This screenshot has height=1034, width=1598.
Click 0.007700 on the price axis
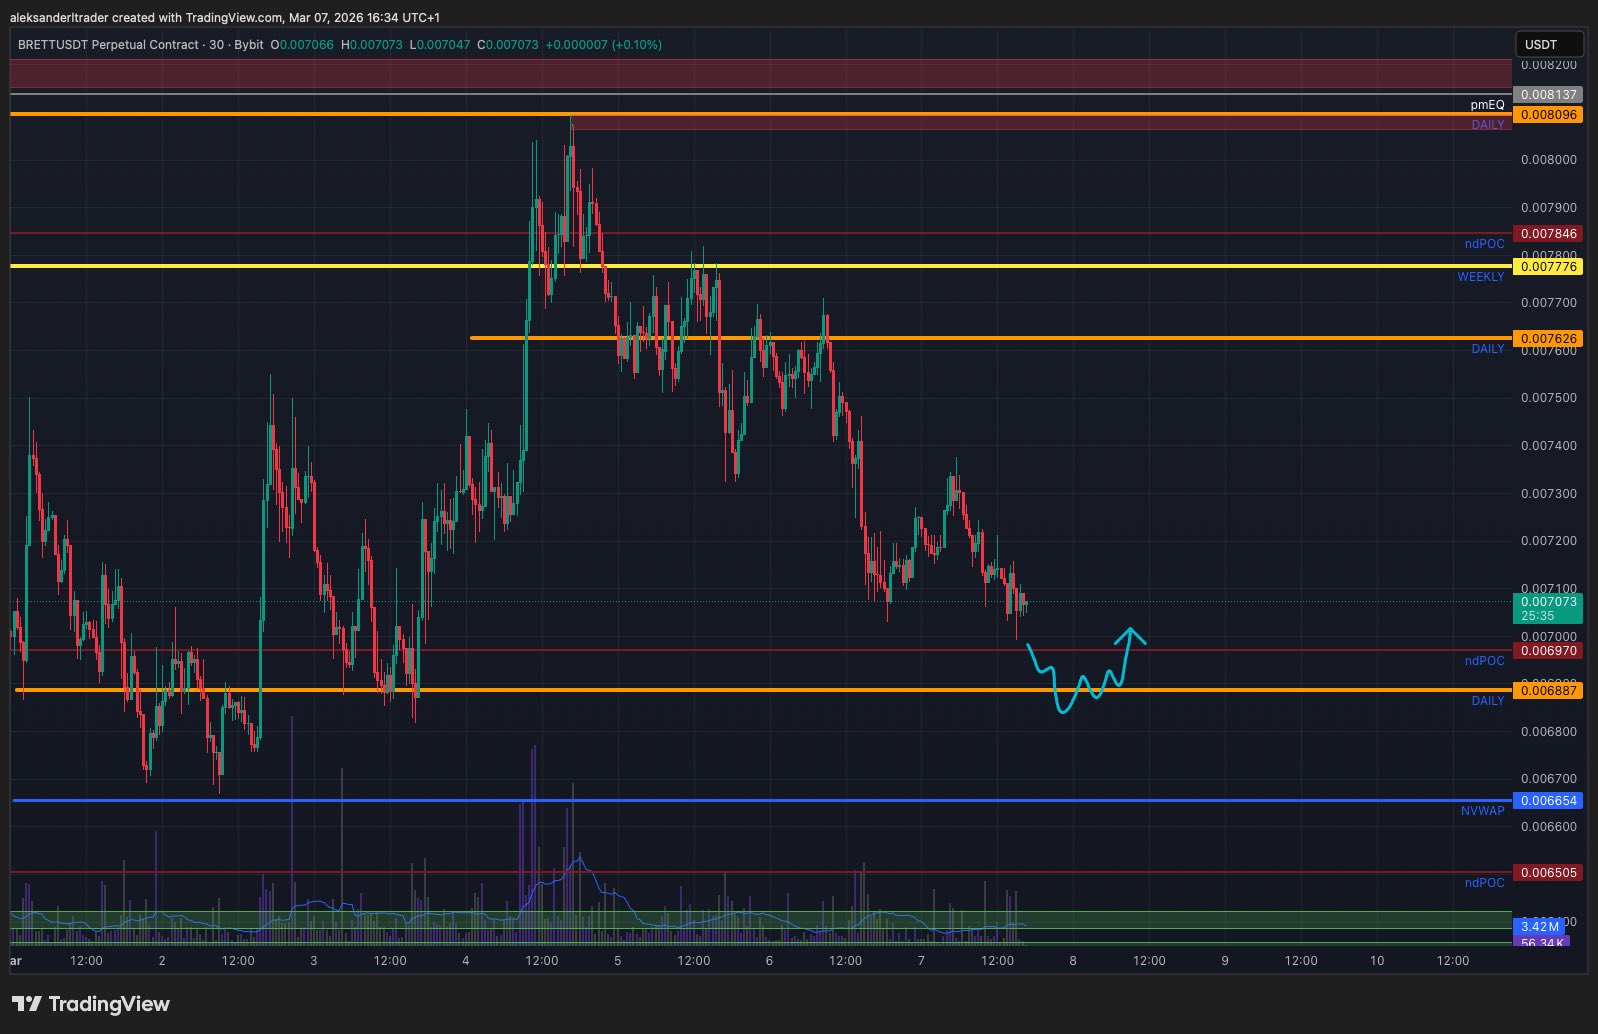1548,303
